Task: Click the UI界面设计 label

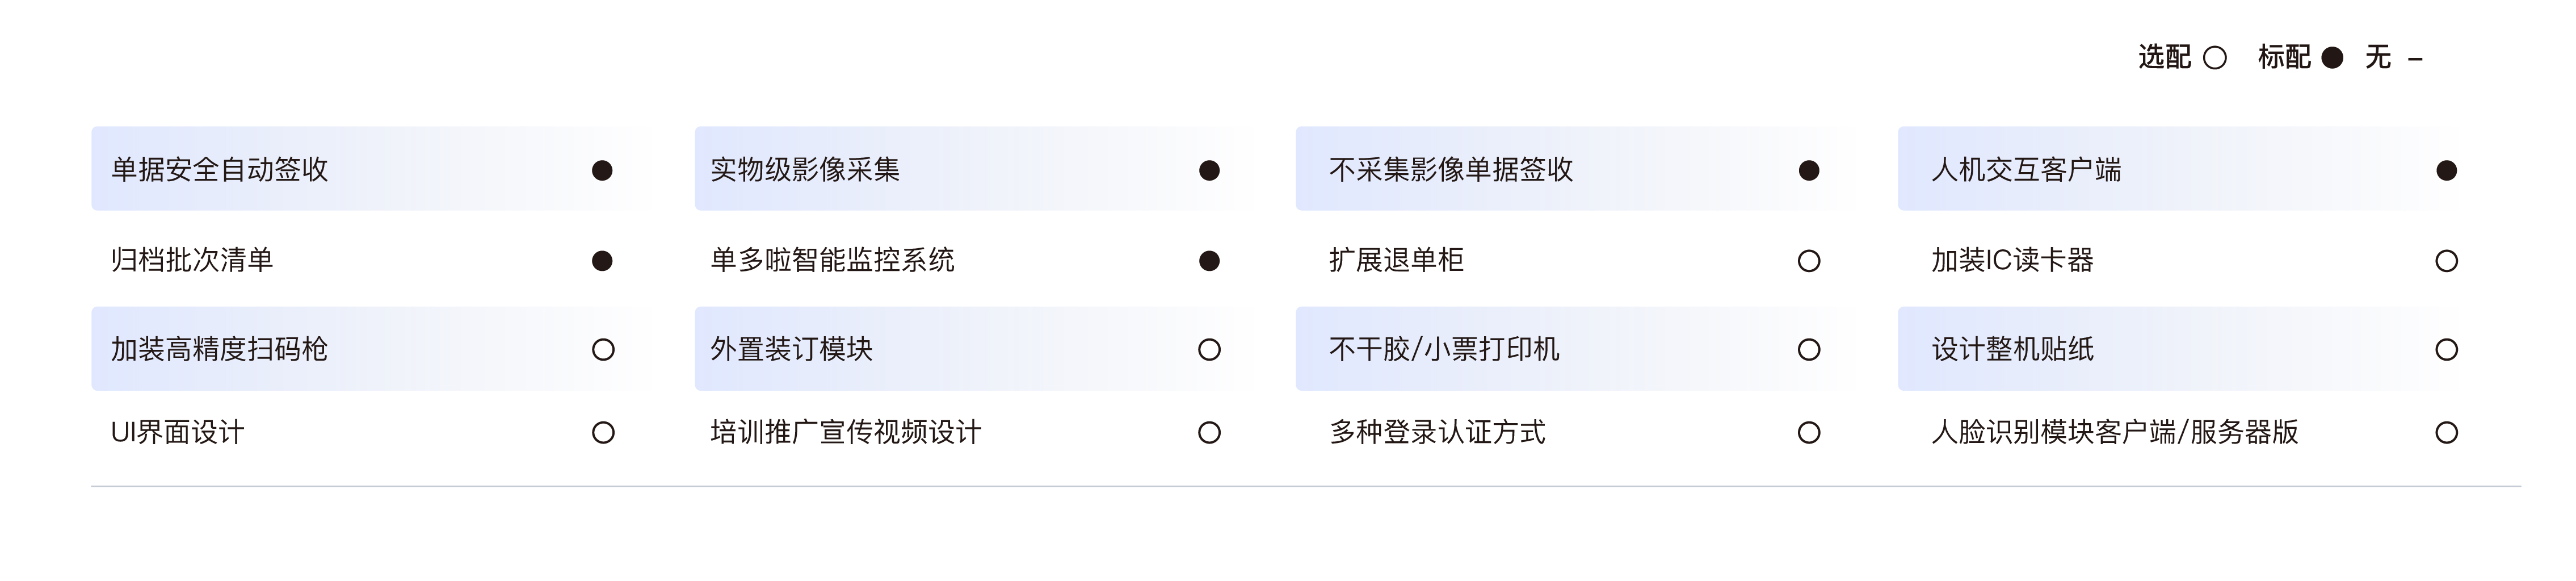Action: click(x=177, y=432)
